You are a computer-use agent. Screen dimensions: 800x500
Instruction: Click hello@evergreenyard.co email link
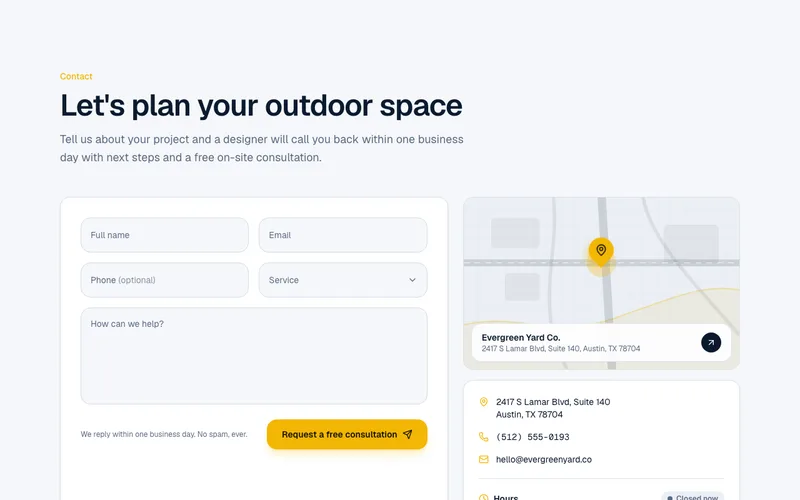point(544,459)
